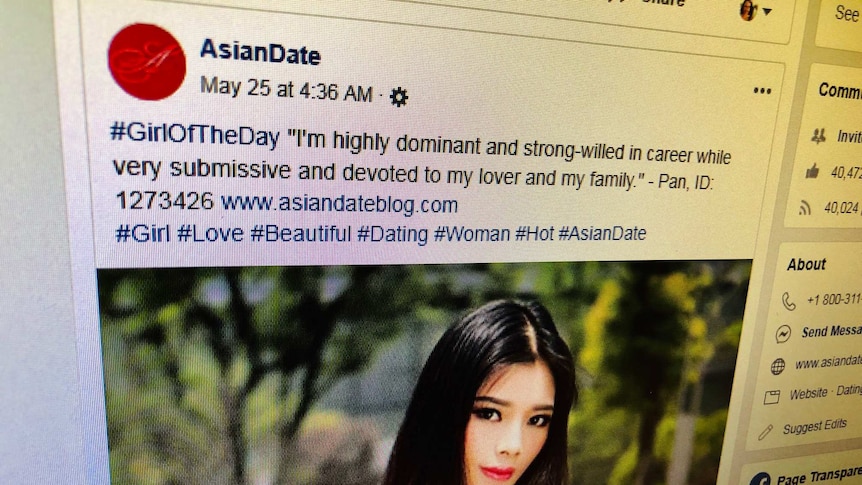Click the followers feed icon
The height and width of the screenshot is (485, 862).
tap(805, 207)
